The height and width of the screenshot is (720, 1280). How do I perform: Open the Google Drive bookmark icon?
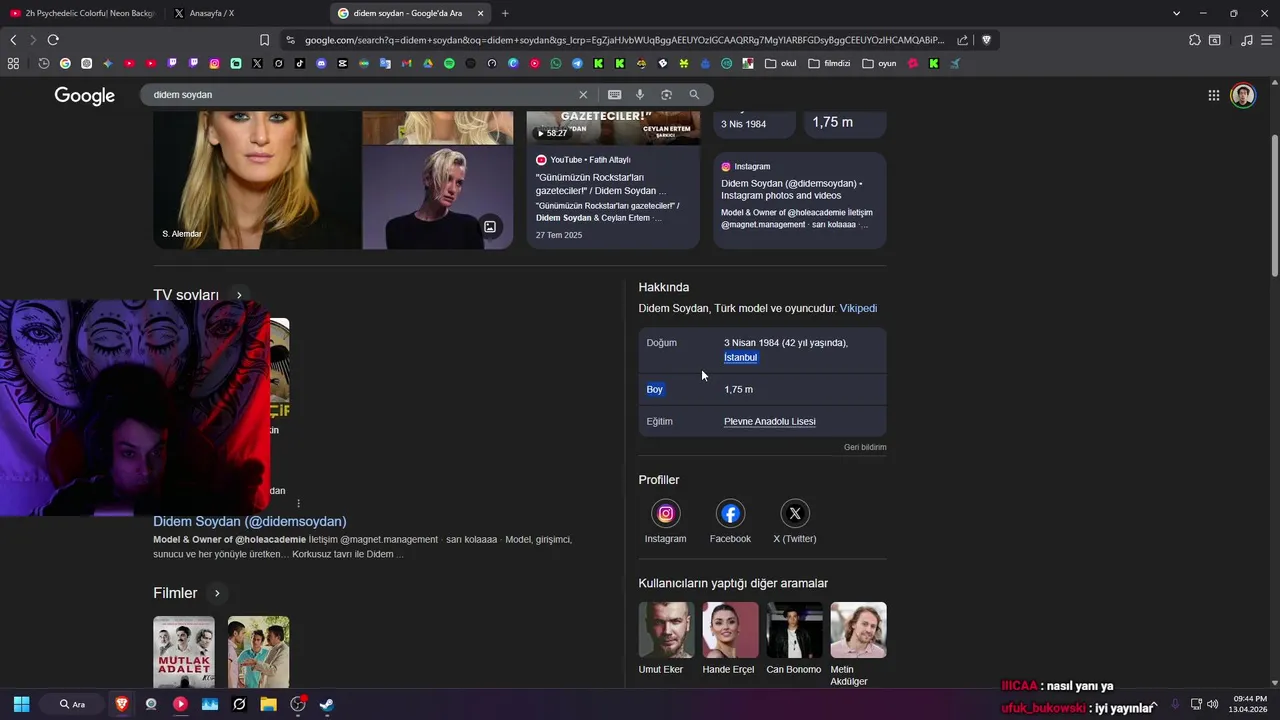(428, 63)
